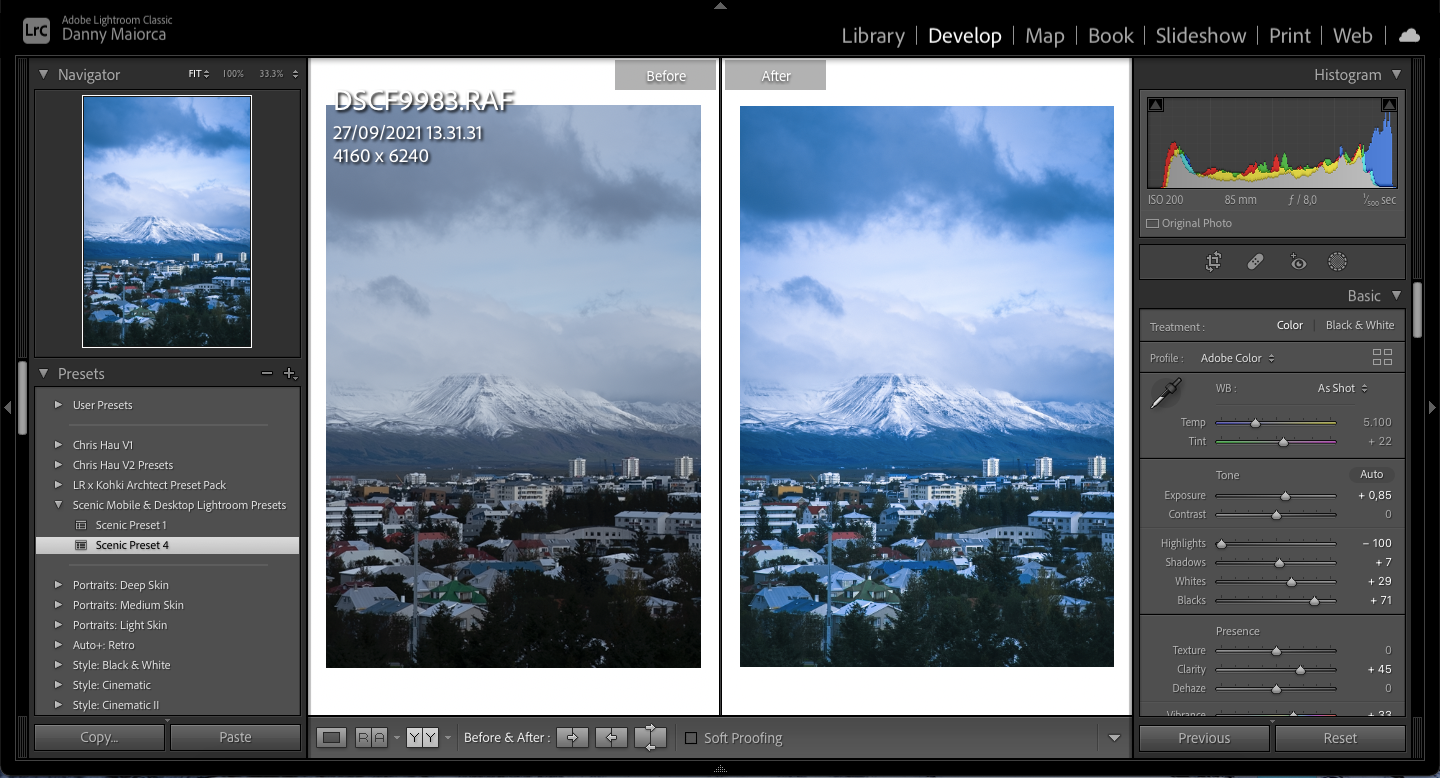The height and width of the screenshot is (778, 1440).
Task: Set treatment to Black & White
Action: [x=1360, y=325]
